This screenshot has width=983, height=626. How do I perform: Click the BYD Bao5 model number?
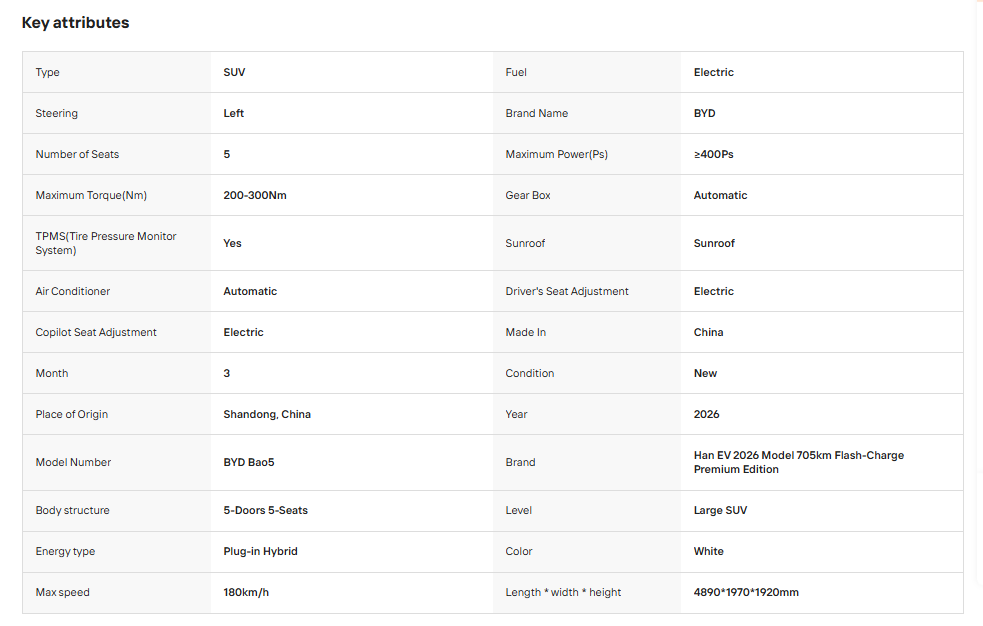(x=249, y=462)
